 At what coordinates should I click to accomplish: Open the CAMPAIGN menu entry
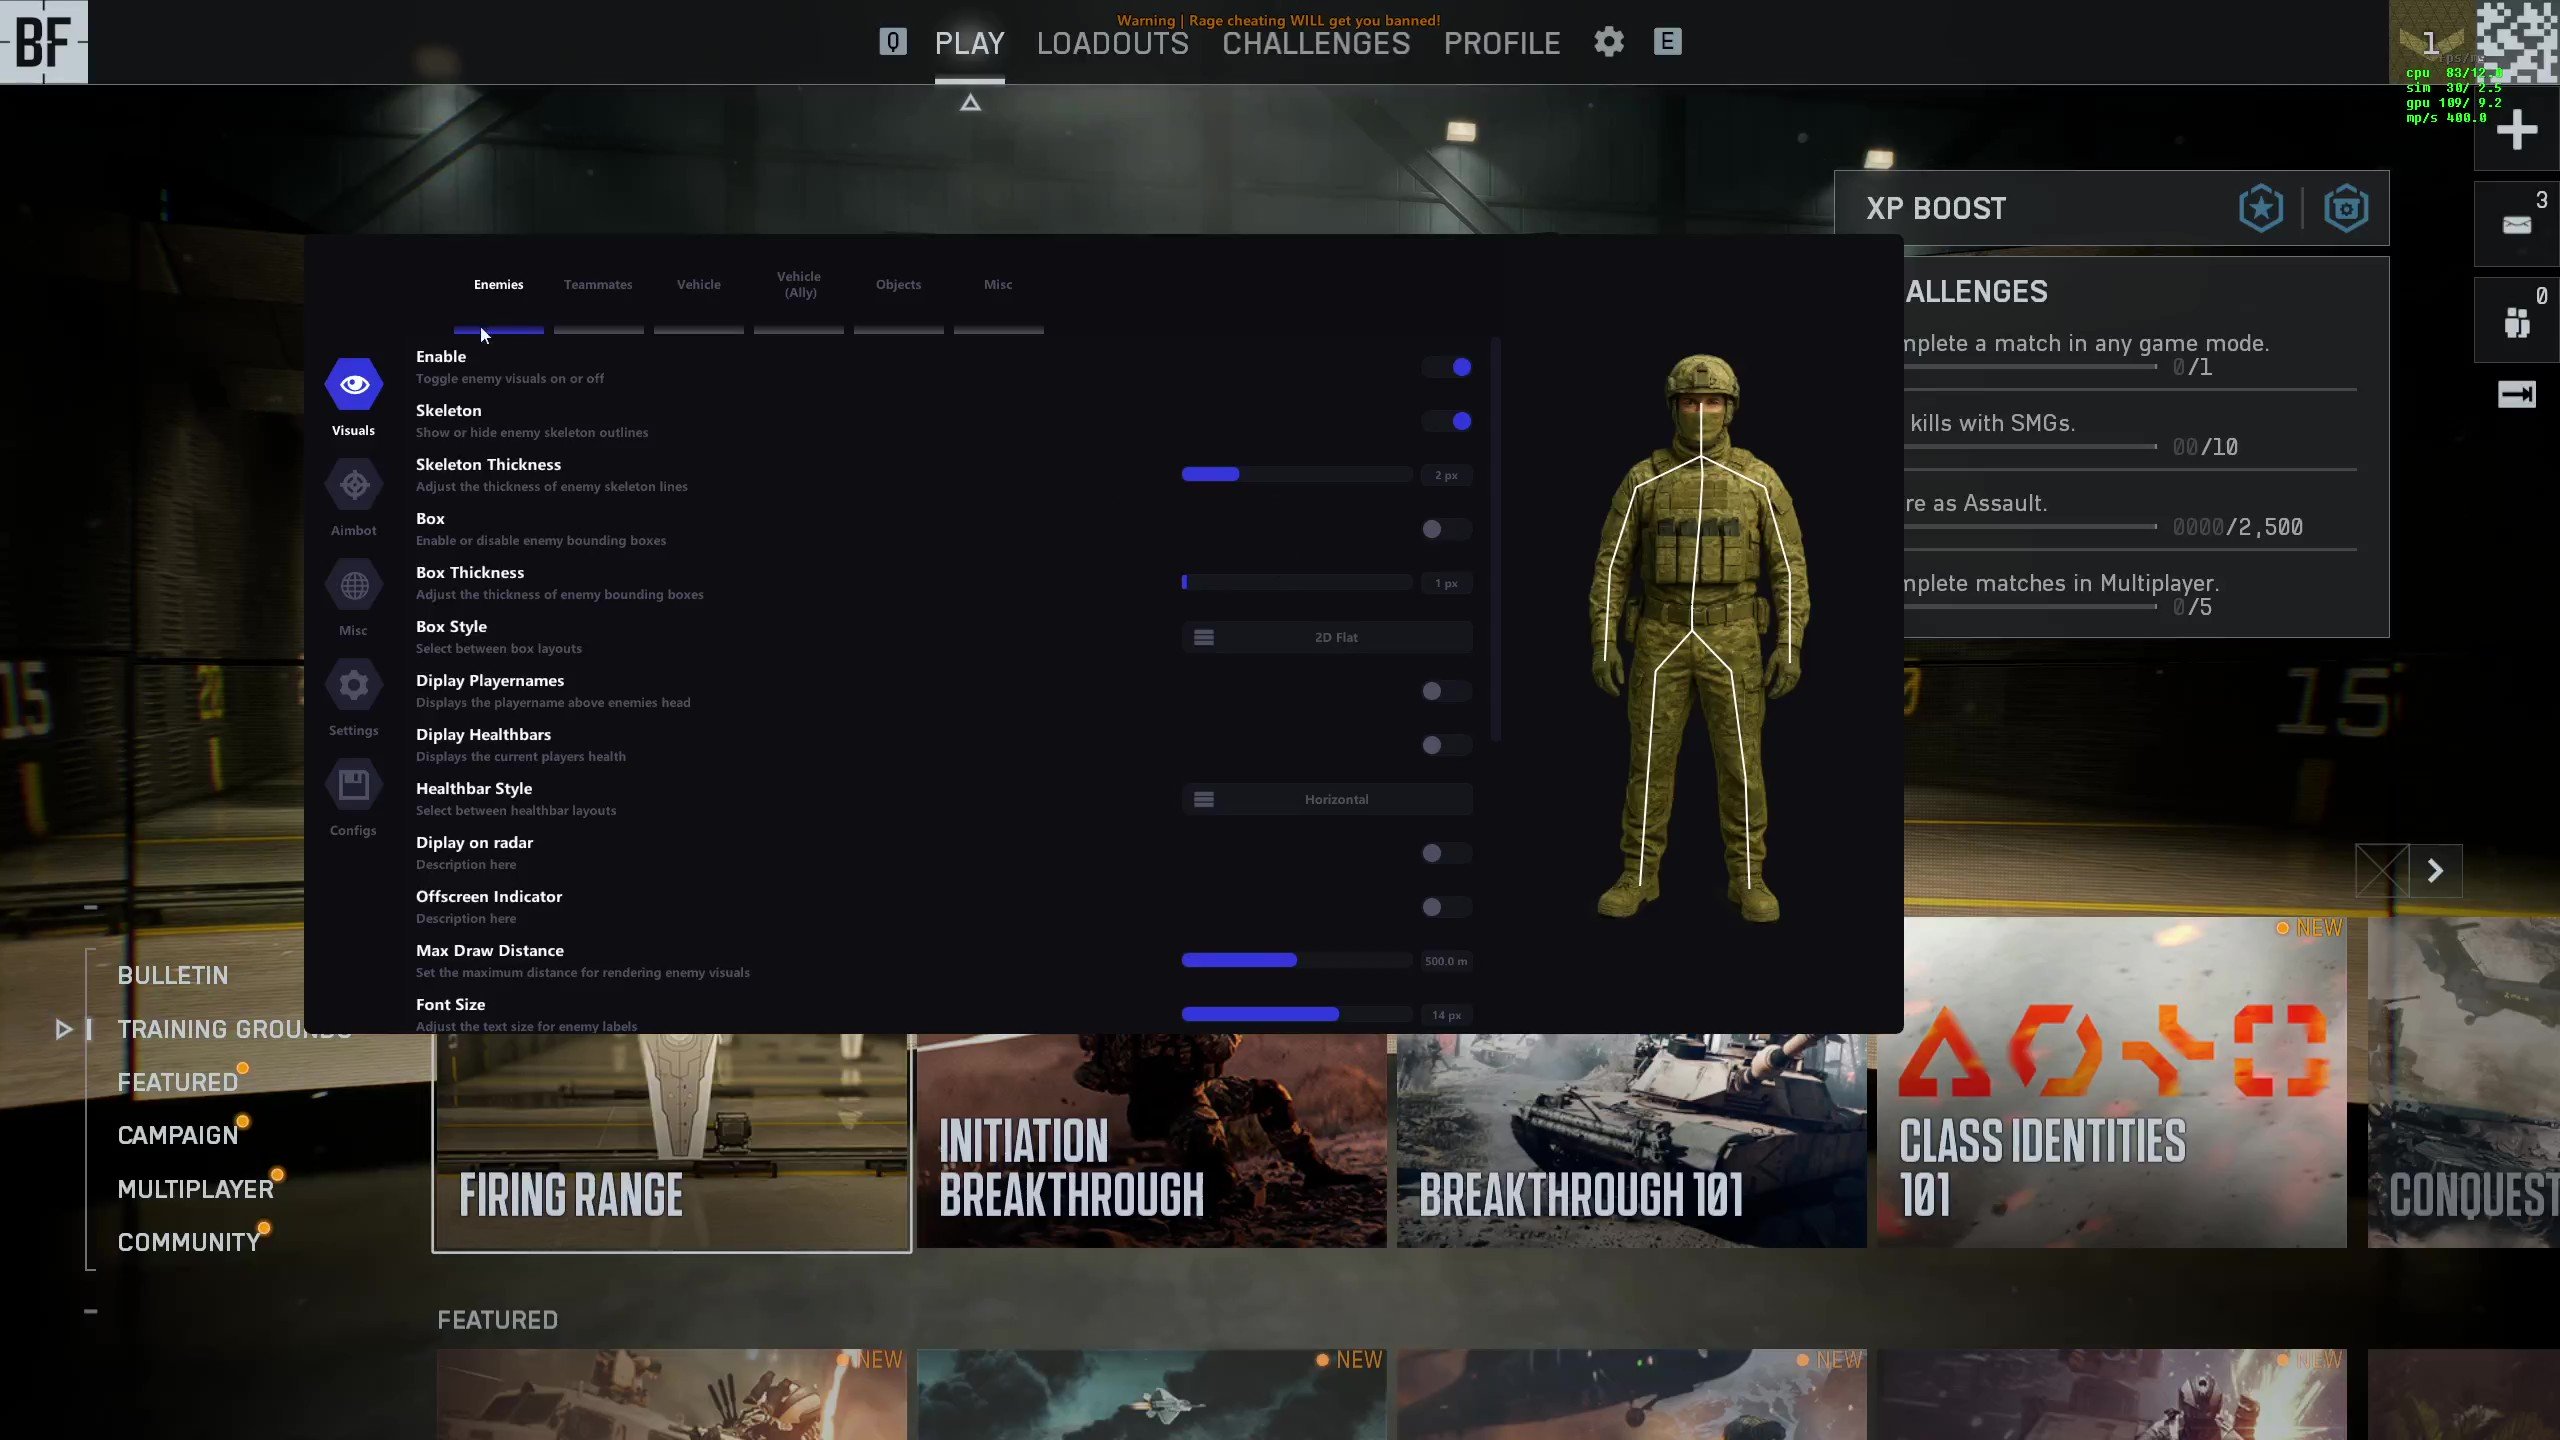tap(178, 1135)
